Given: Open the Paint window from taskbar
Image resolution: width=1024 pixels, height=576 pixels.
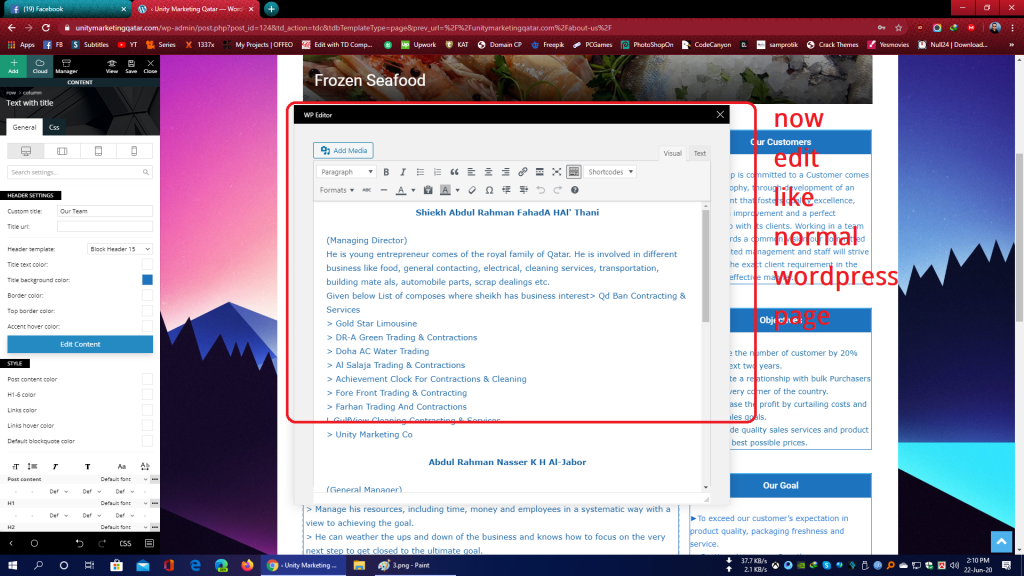Looking at the screenshot, I should tap(404, 566).
